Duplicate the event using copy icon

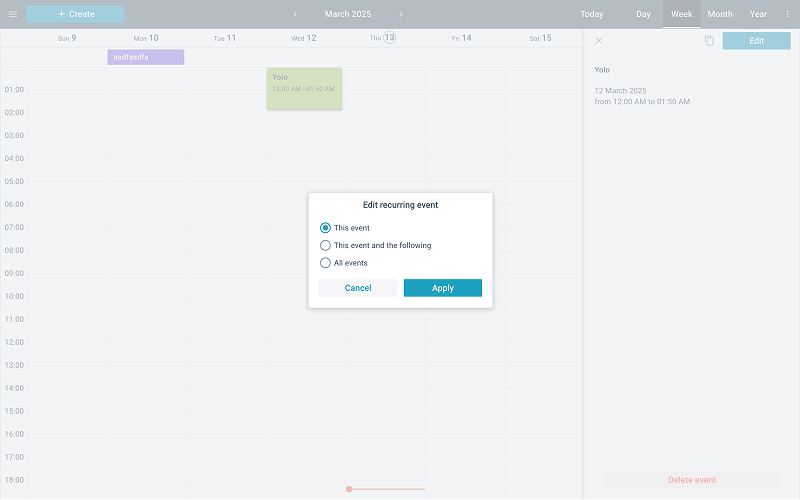[709, 41]
